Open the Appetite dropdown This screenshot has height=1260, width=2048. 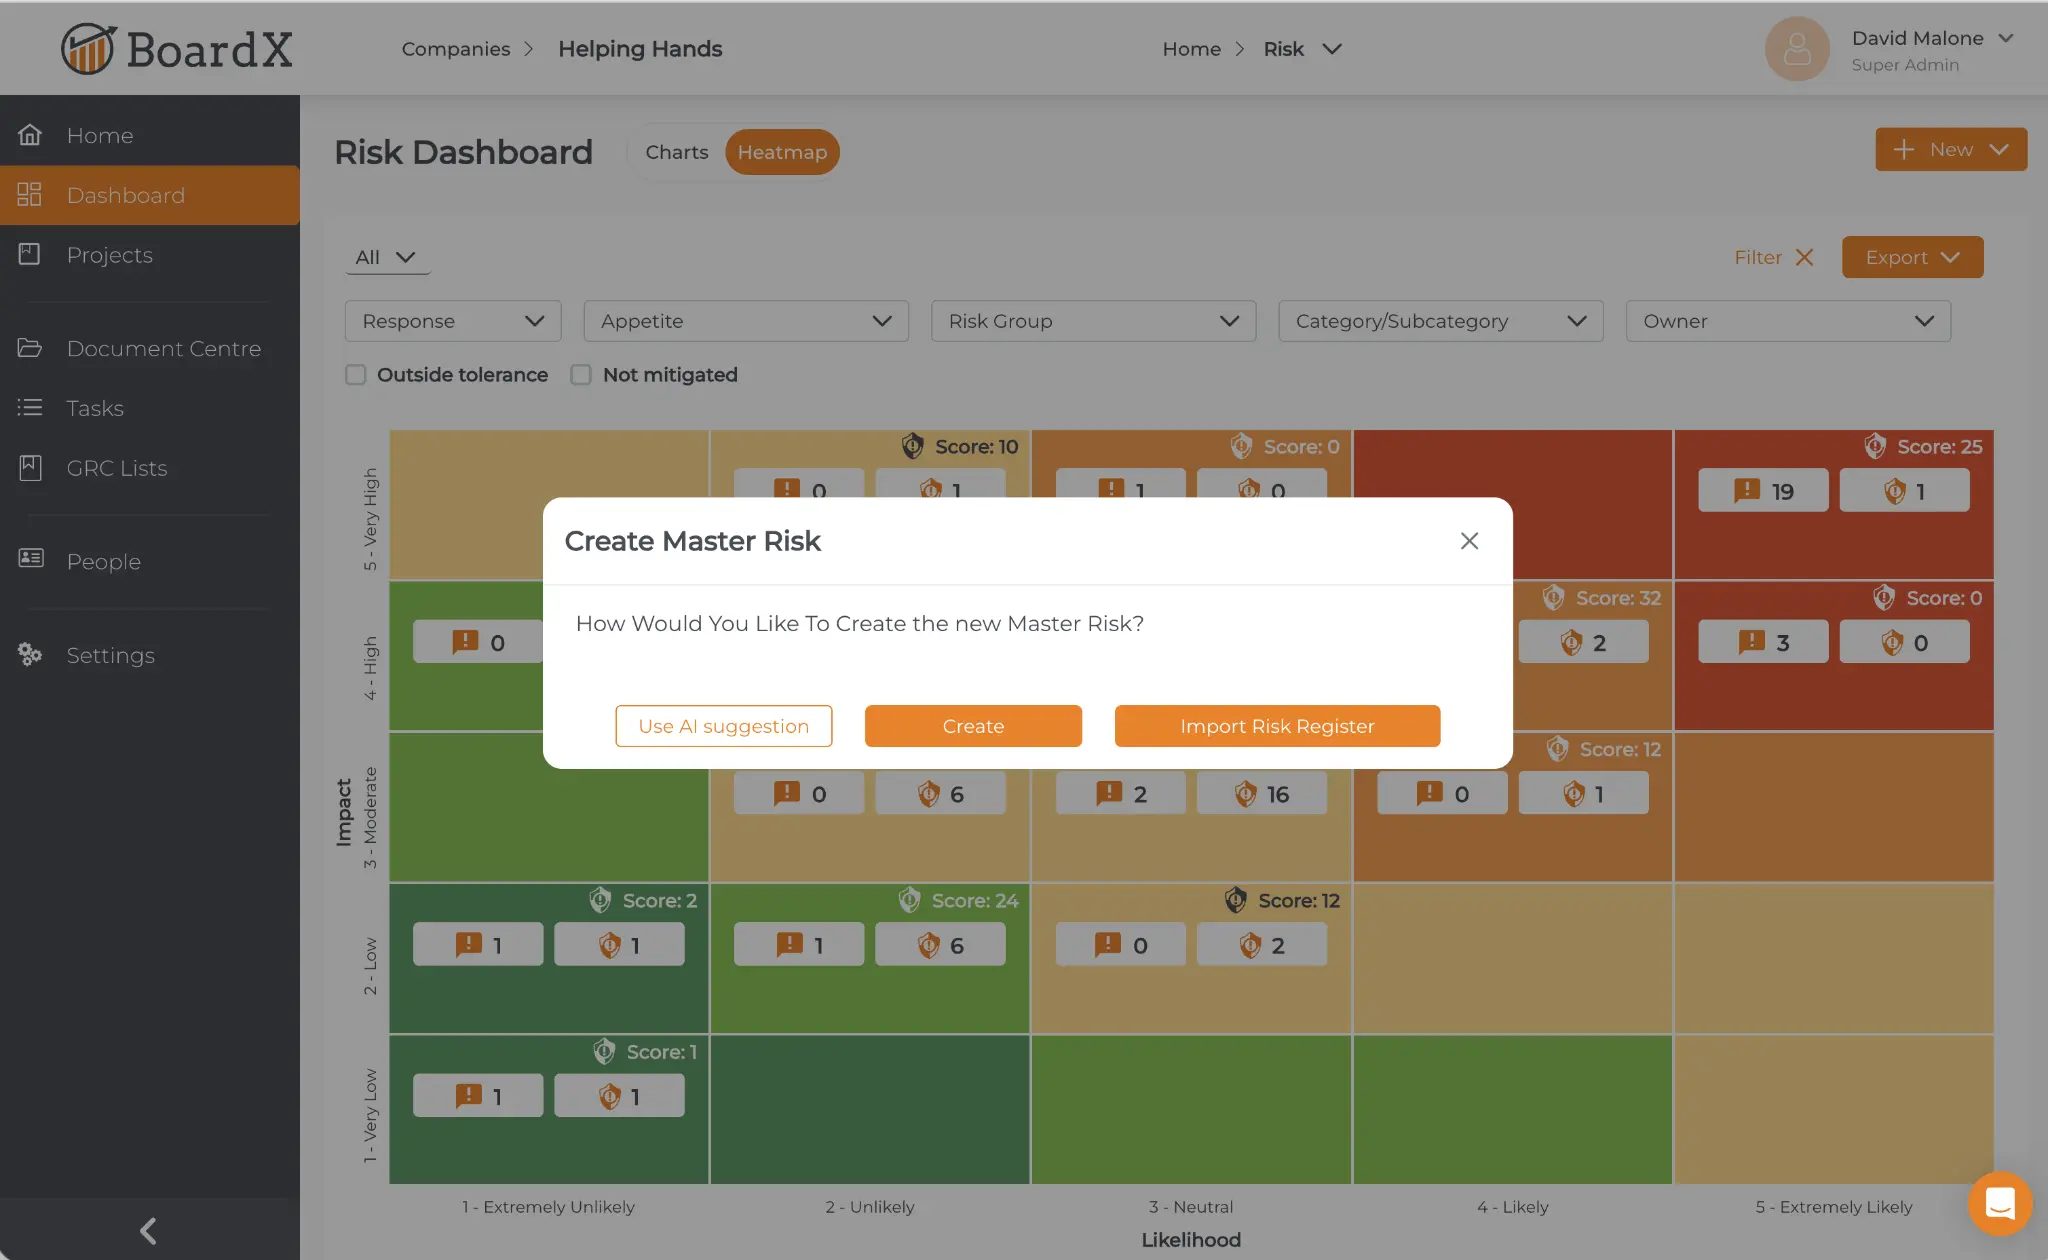coord(745,321)
